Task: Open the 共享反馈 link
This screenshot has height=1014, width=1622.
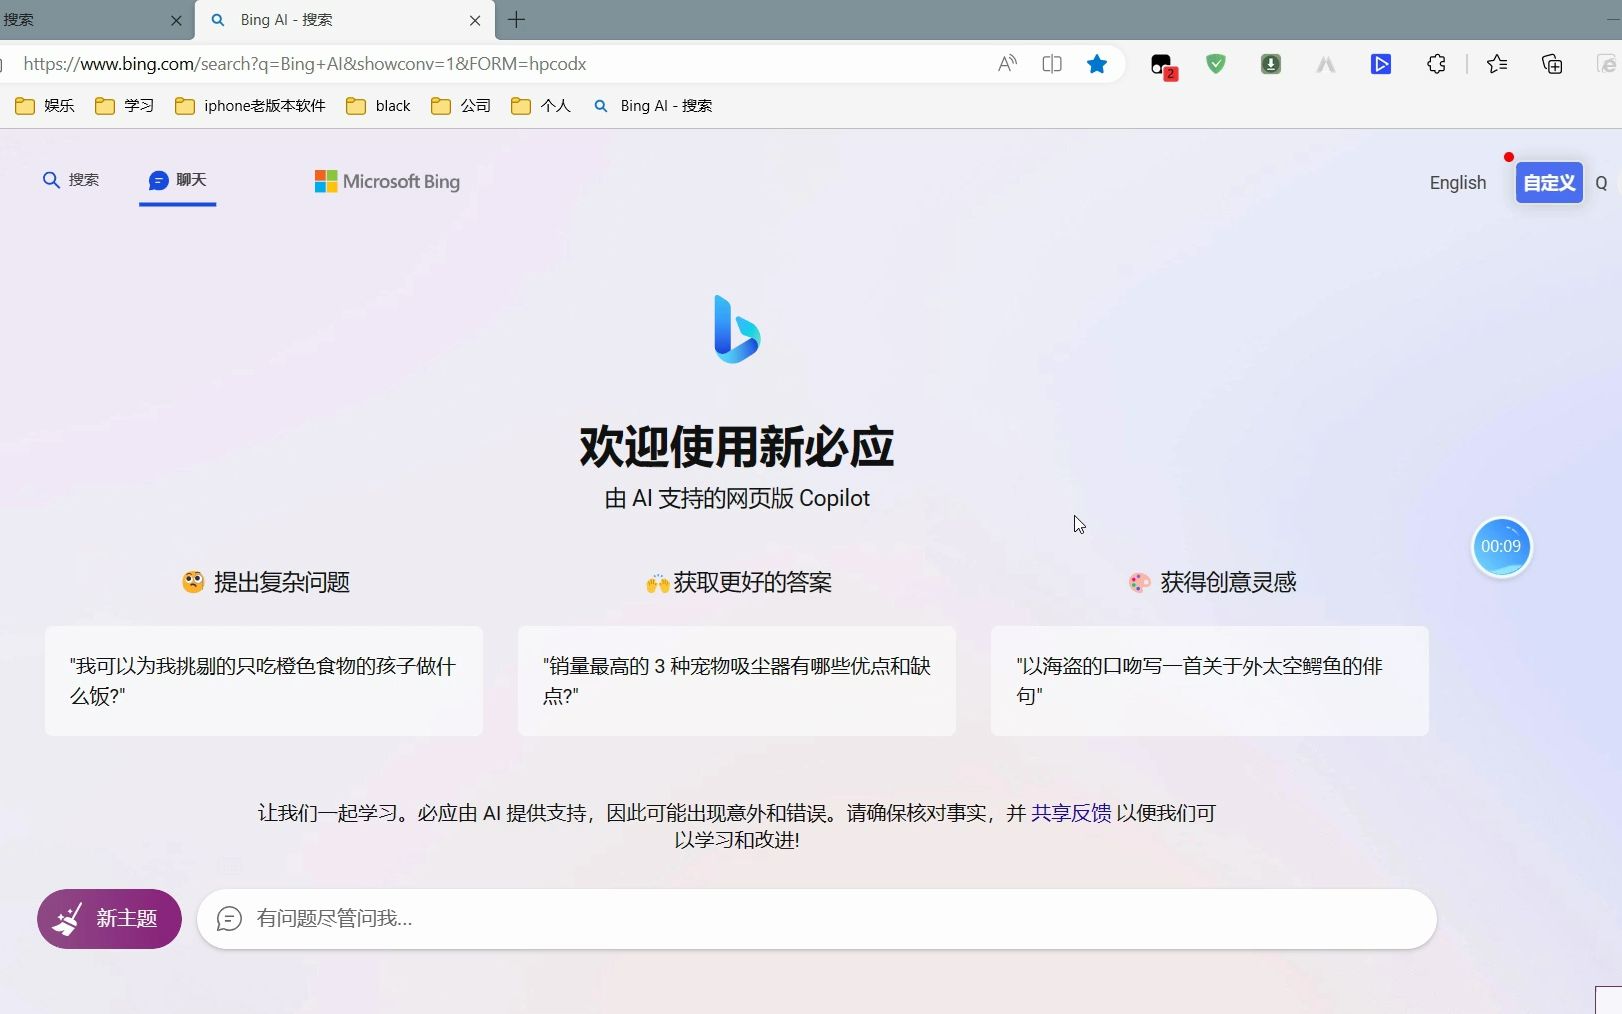Action: point(1071,813)
